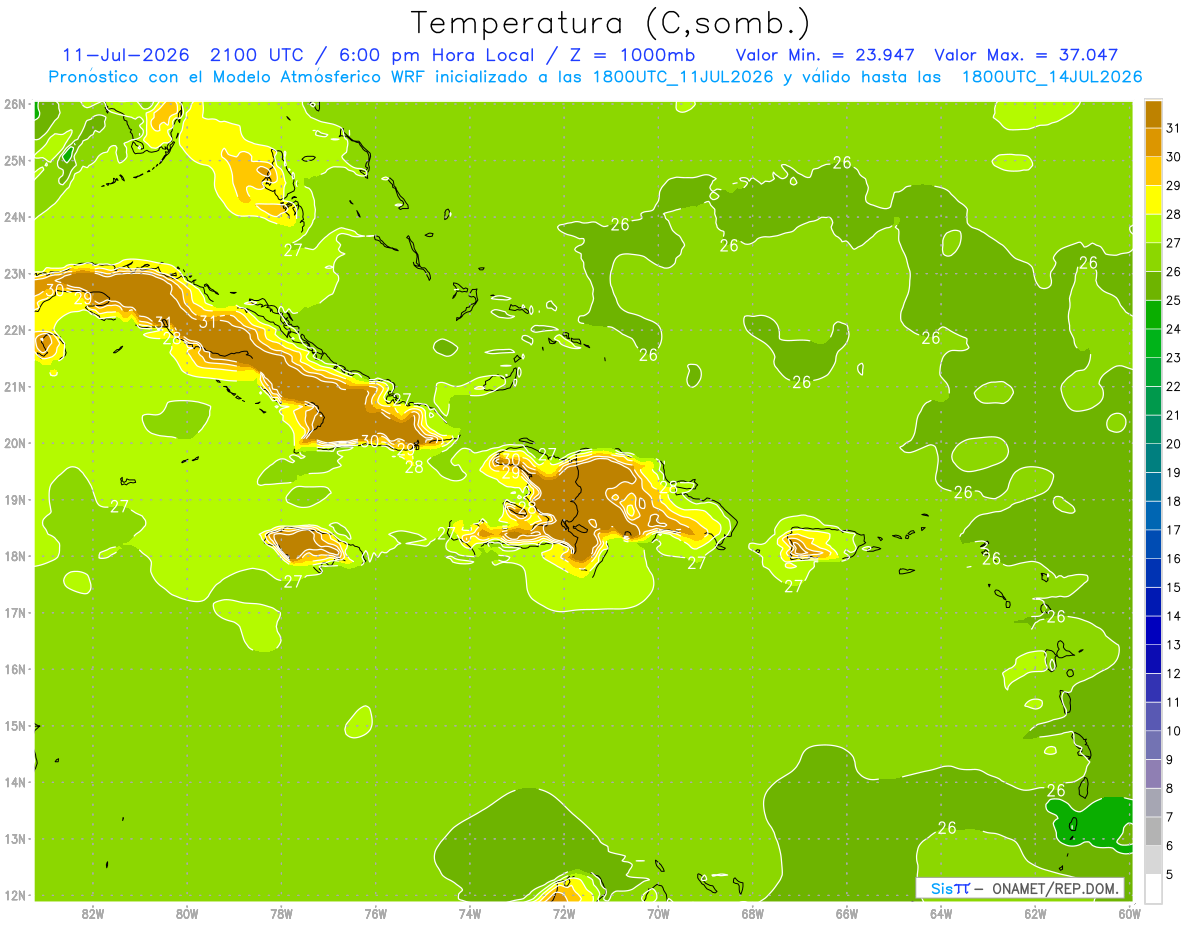
Task: Click the "62W" longitude axis label
Action: [1035, 913]
